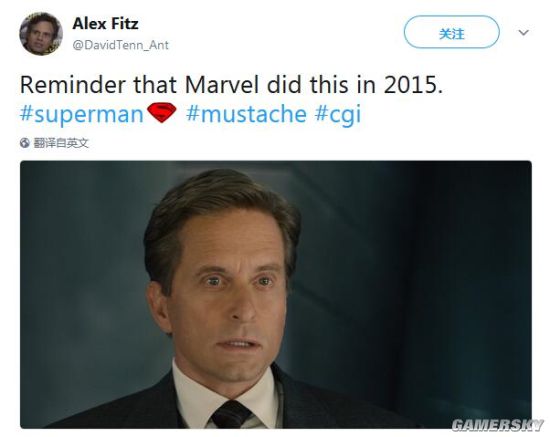Screen dimensions: 550x437
Task: Click the Alex Fitz display name
Action: pyautogui.click(x=105, y=24)
